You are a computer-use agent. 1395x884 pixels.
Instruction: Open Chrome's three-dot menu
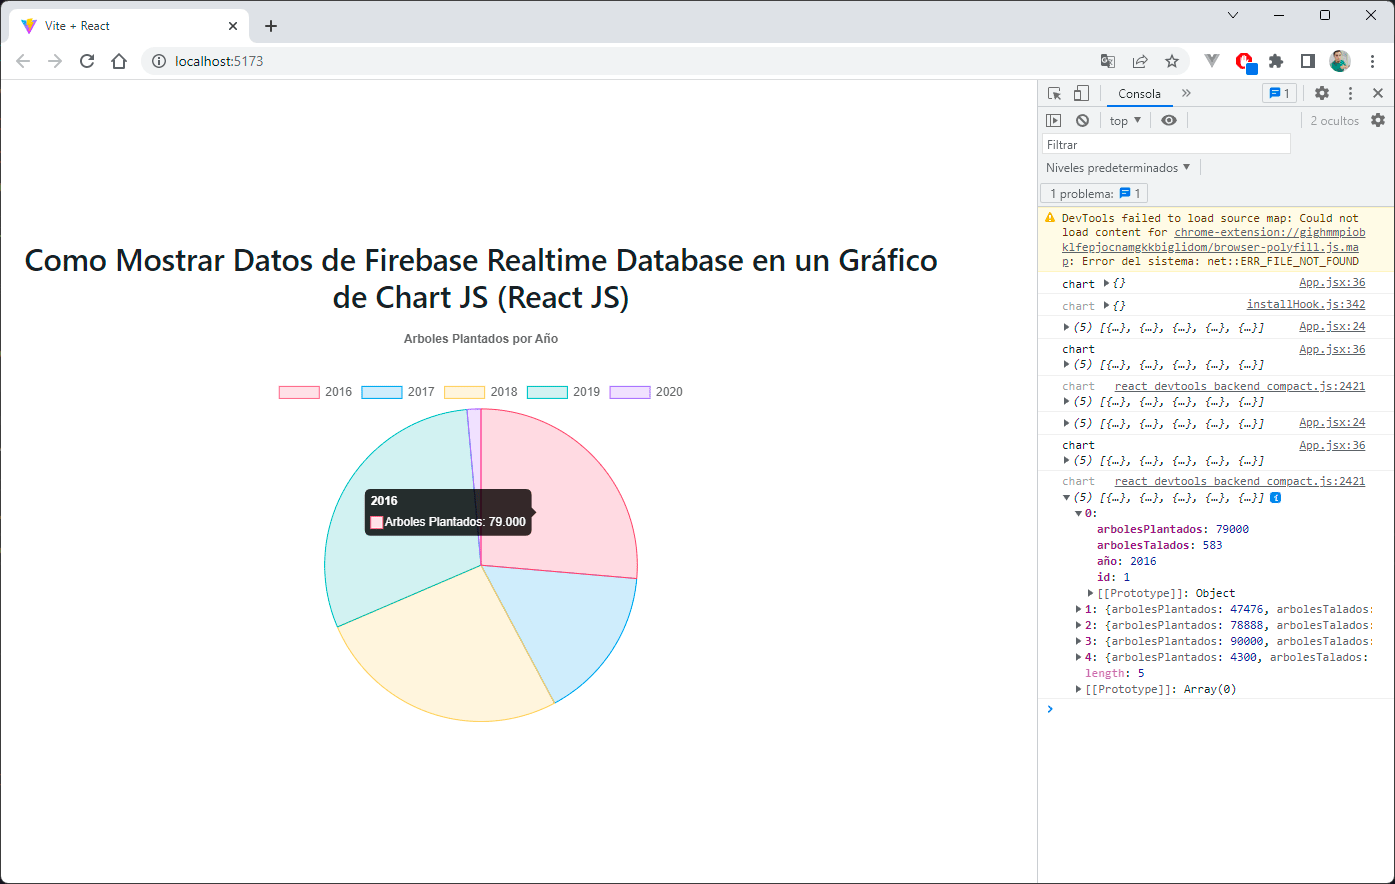point(1374,61)
